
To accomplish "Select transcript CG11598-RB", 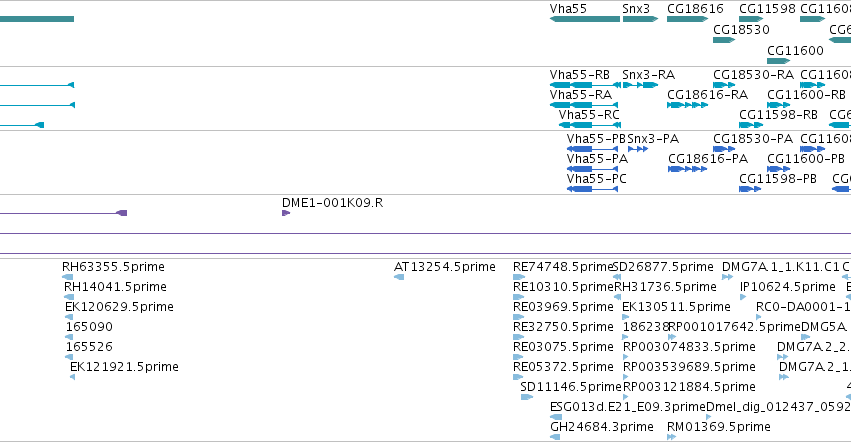I will pos(751,125).
